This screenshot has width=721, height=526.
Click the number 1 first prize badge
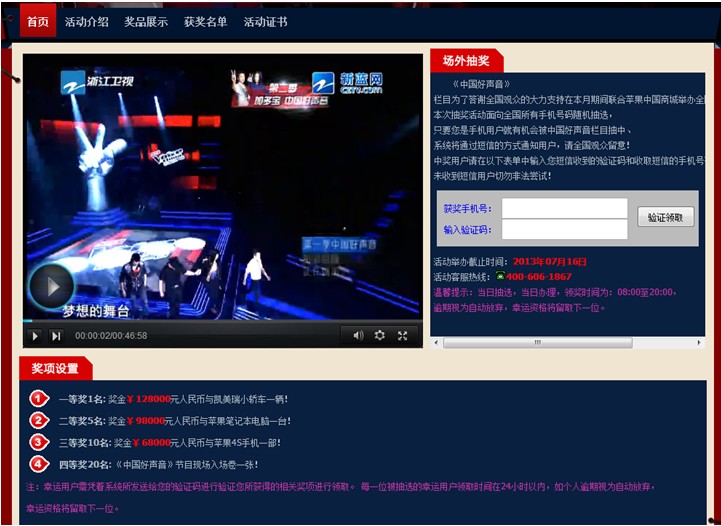(38, 399)
